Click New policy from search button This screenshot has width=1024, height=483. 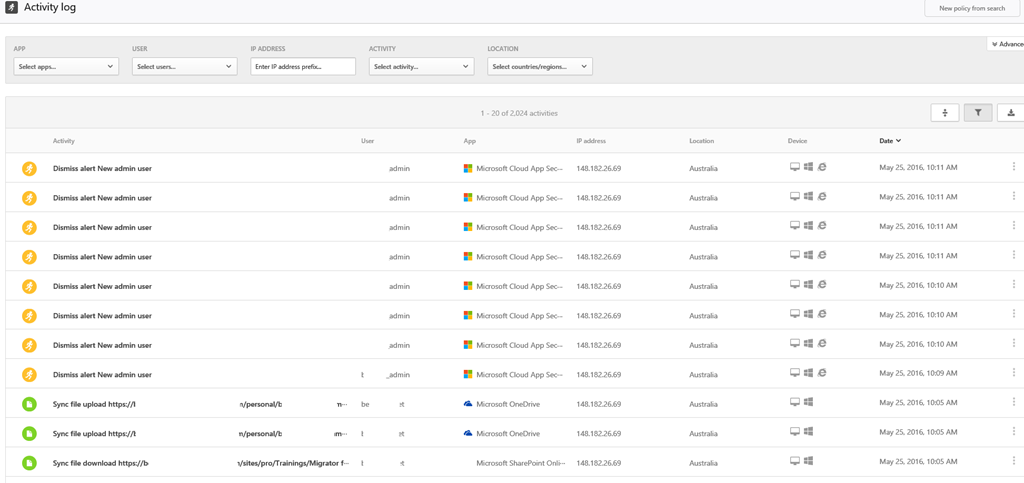tap(971, 9)
